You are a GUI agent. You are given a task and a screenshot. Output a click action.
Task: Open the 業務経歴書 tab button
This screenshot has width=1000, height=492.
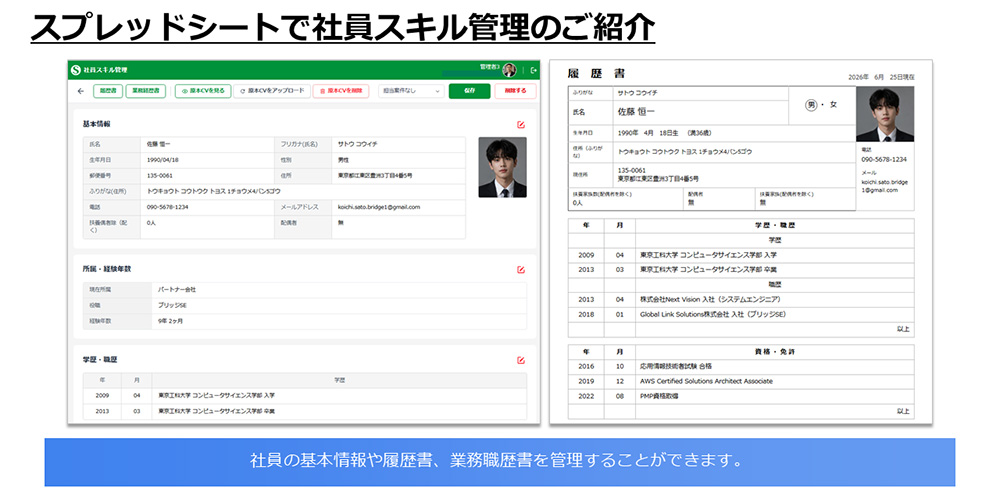point(146,91)
